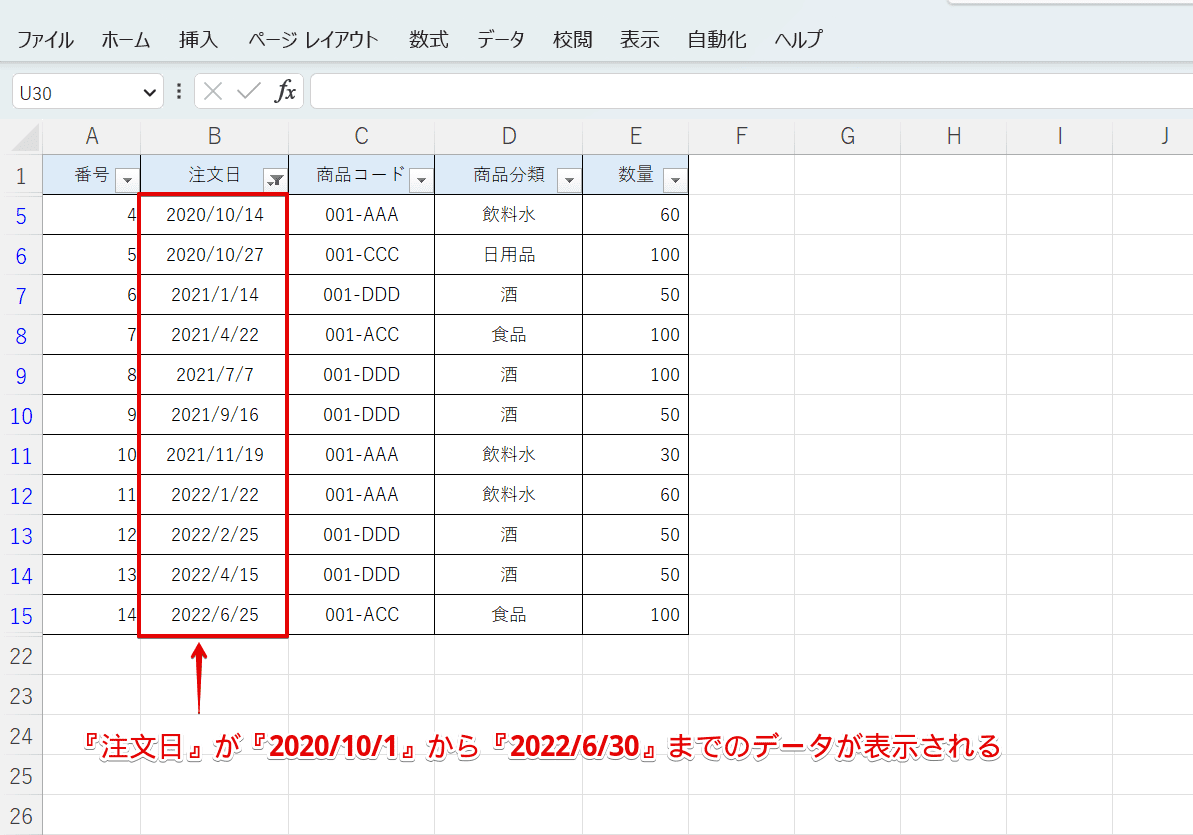1193x835 pixels.
Task: Open the 注文日 applied filter button
Action: point(275,180)
